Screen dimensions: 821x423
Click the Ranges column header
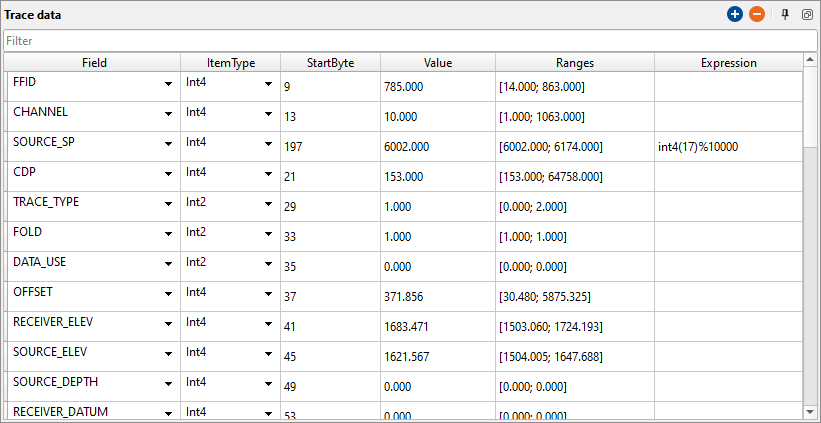[575, 62]
